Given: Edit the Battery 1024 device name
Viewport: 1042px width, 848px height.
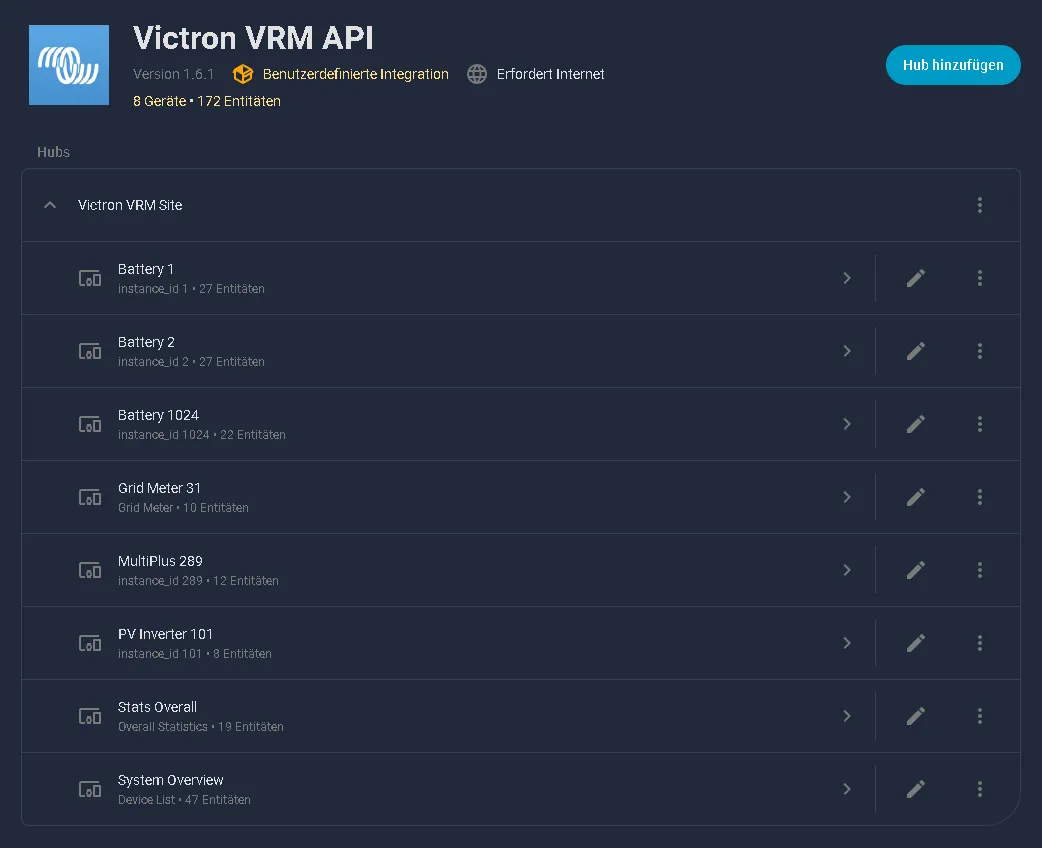Looking at the screenshot, I should [x=916, y=424].
